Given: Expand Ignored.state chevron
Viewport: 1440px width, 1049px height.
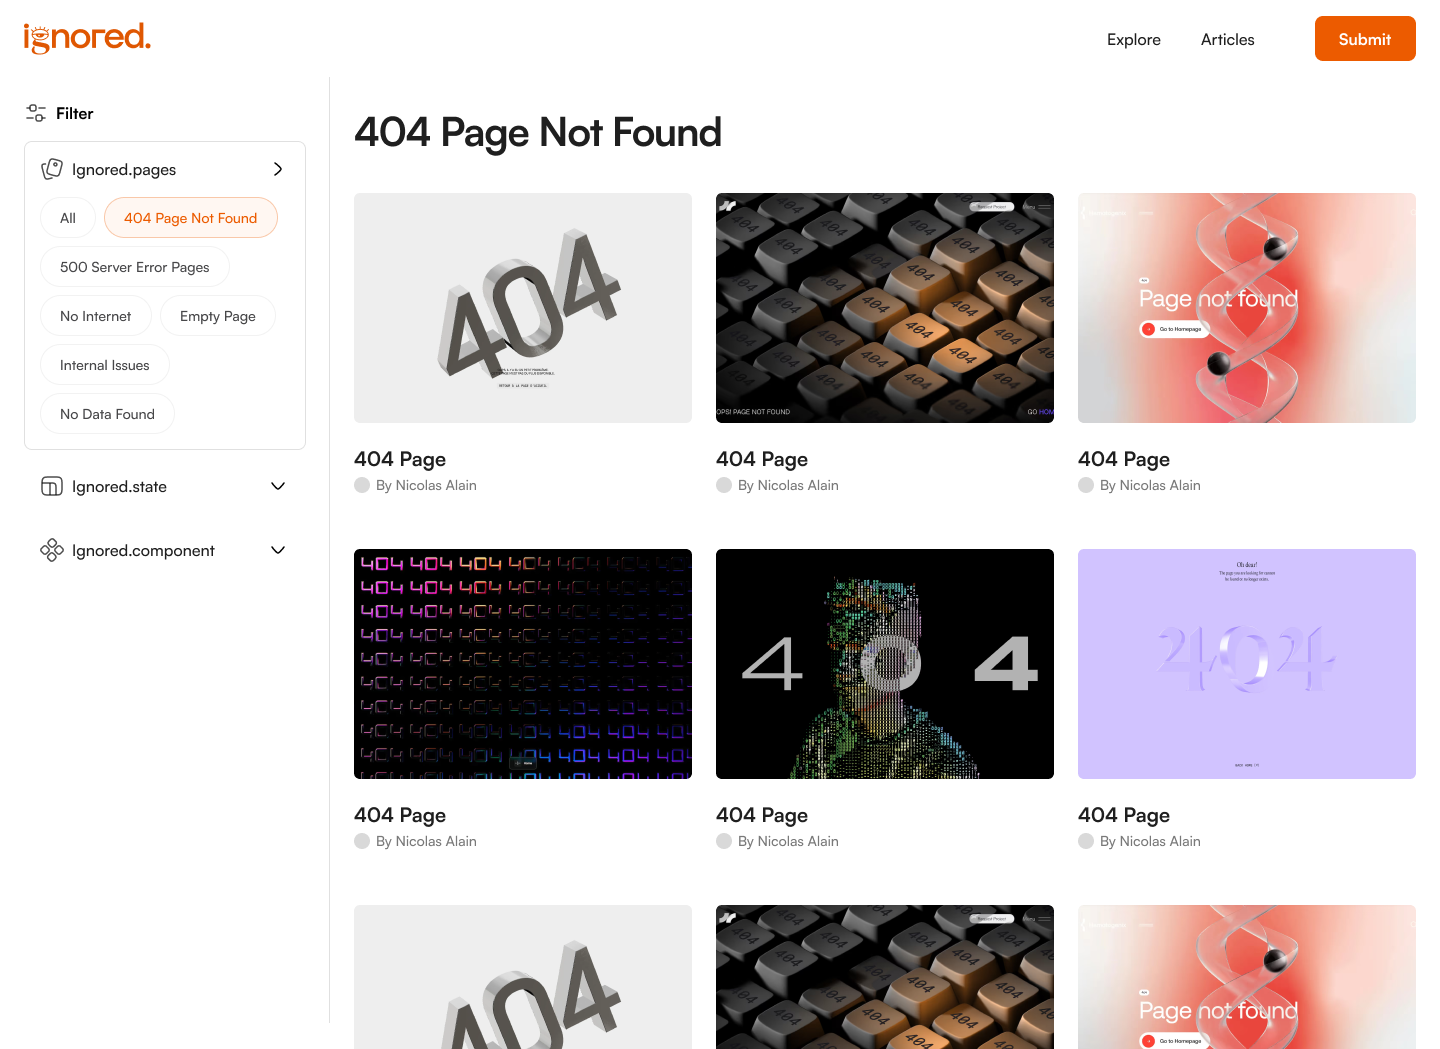Looking at the screenshot, I should (x=278, y=486).
